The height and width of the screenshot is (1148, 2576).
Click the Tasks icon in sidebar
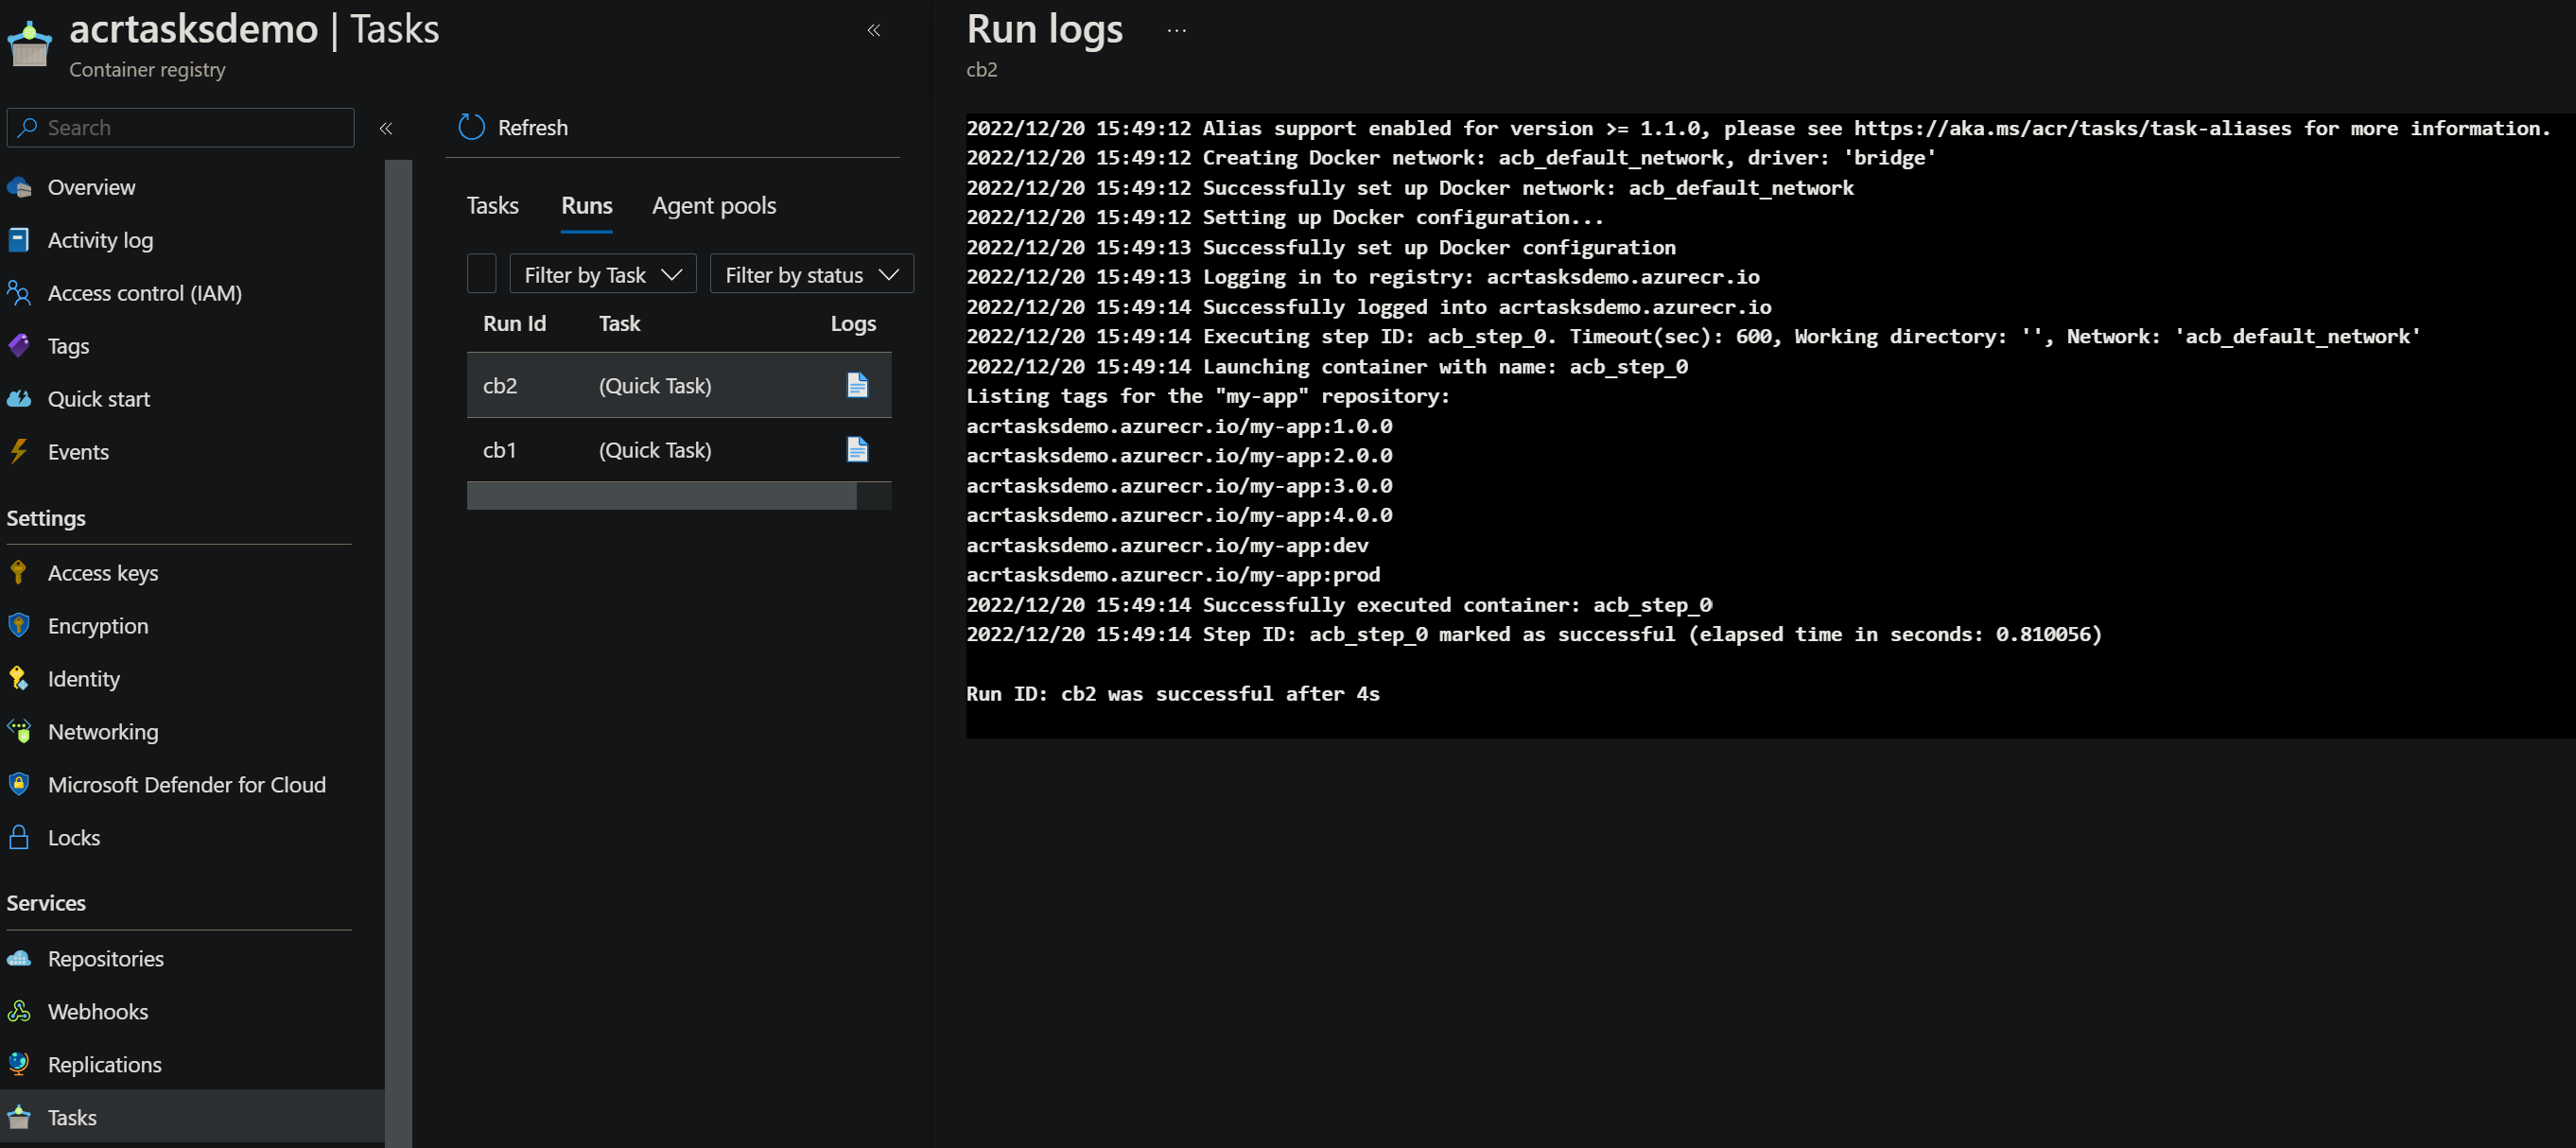19,1118
